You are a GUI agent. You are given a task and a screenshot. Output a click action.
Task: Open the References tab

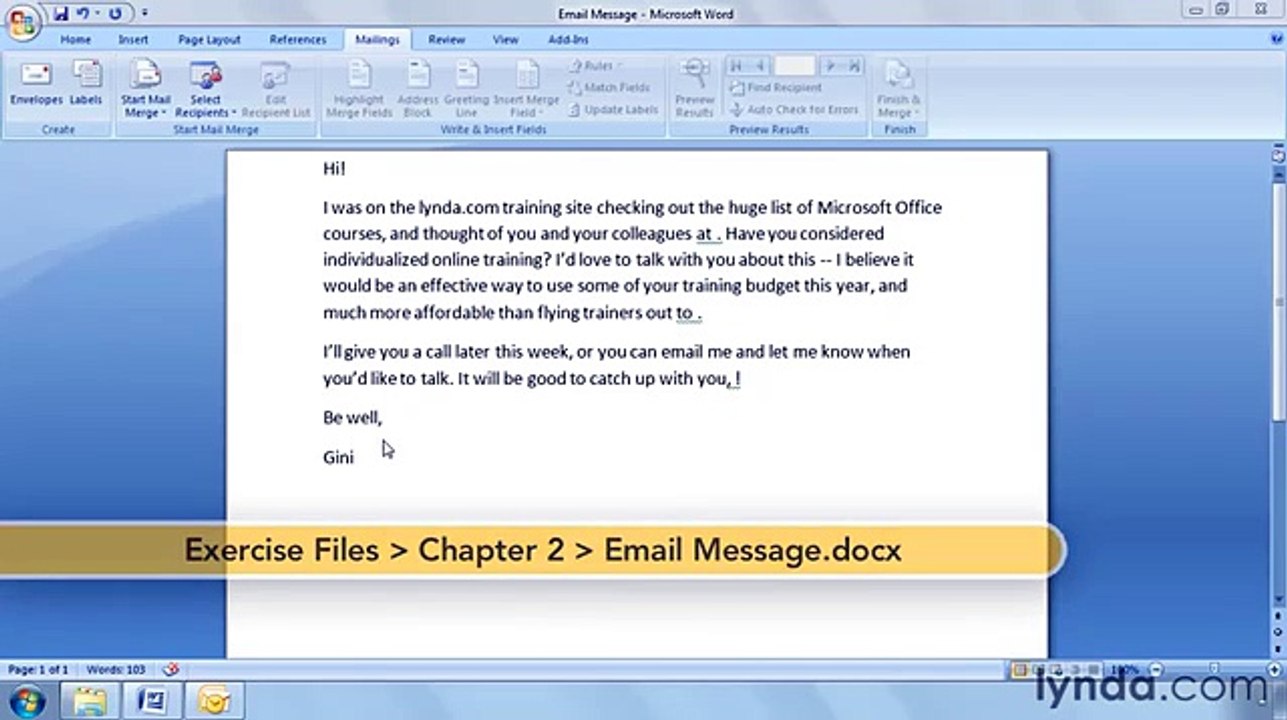click(298, 40)
